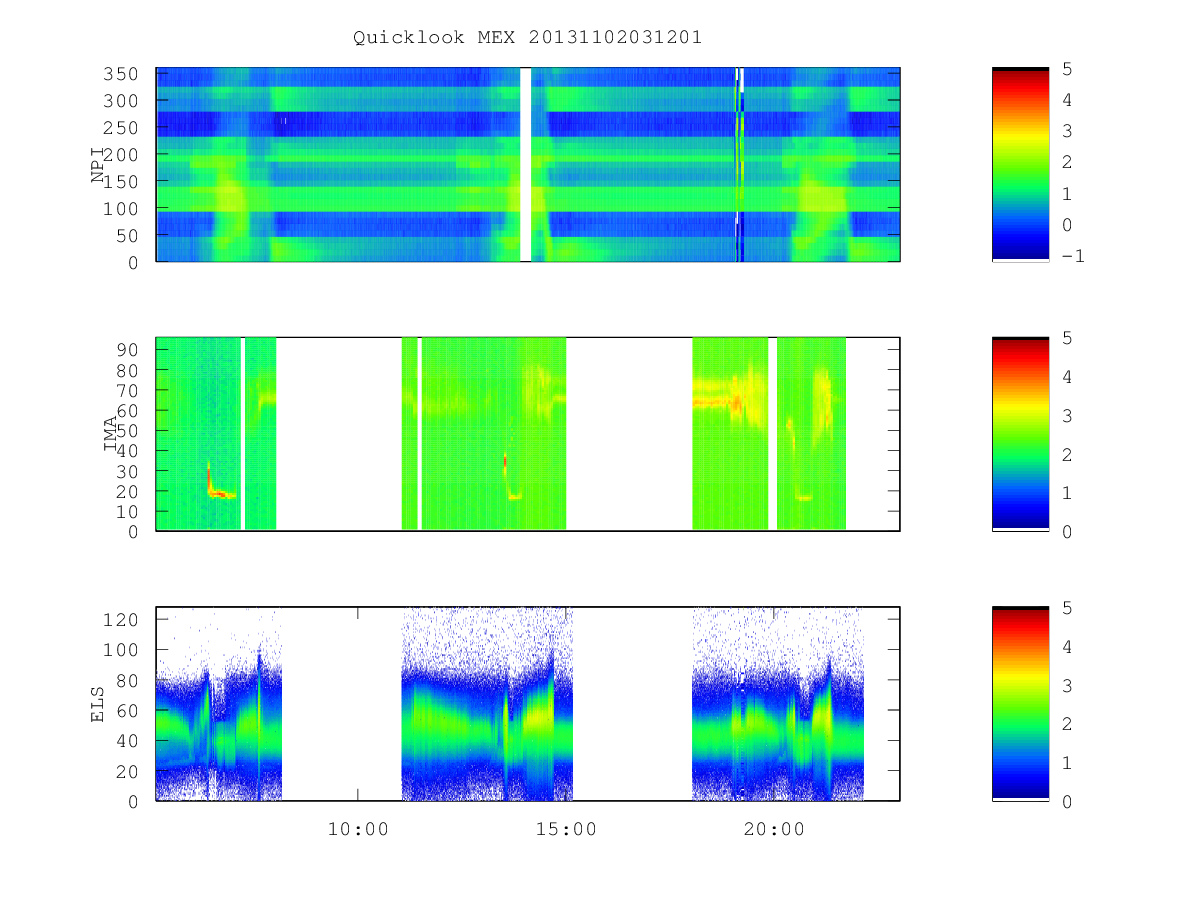
Task: Click the 20:00 time axis label
Action: pyautogui.click(x=775, y=829)
